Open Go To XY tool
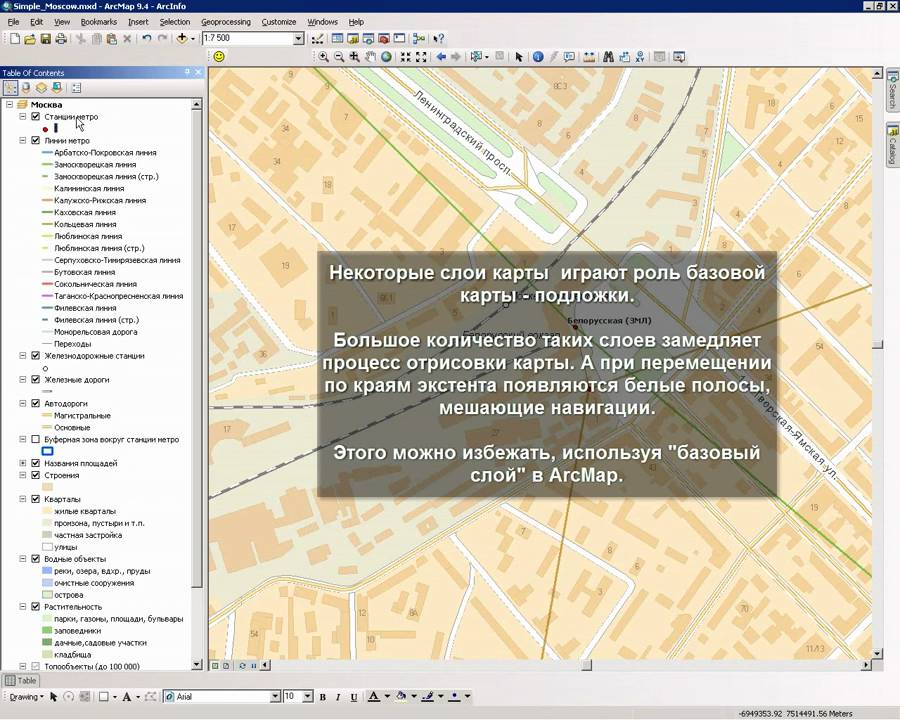Image resolution: width=900 pixels, height=720 pixels. pyautogui.click(x=639, y=57)
